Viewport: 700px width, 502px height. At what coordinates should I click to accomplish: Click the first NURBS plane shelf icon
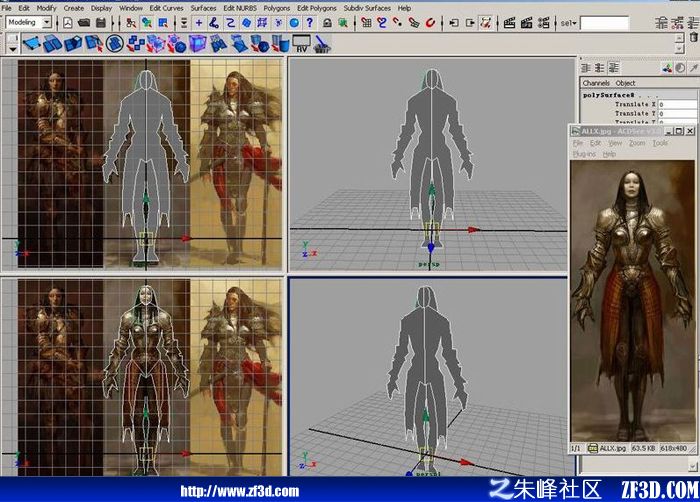32,44
